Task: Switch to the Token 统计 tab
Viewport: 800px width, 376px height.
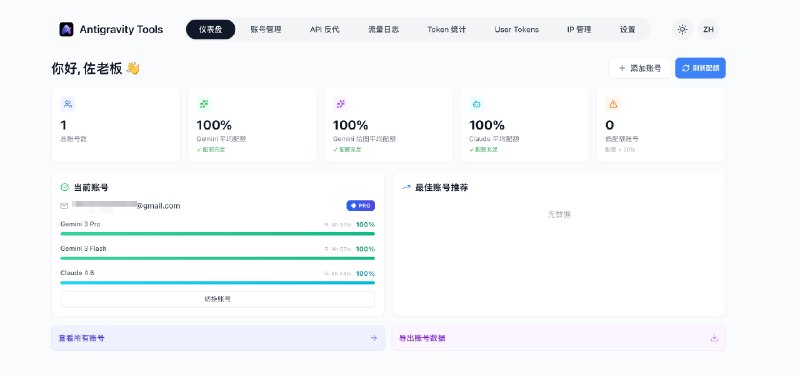Action: (x=446, y=30)
